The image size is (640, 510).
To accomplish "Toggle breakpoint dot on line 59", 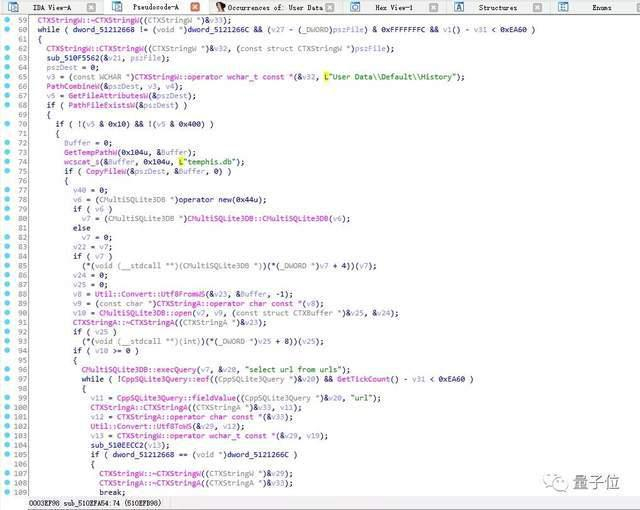I will click(x=7, y=20).
